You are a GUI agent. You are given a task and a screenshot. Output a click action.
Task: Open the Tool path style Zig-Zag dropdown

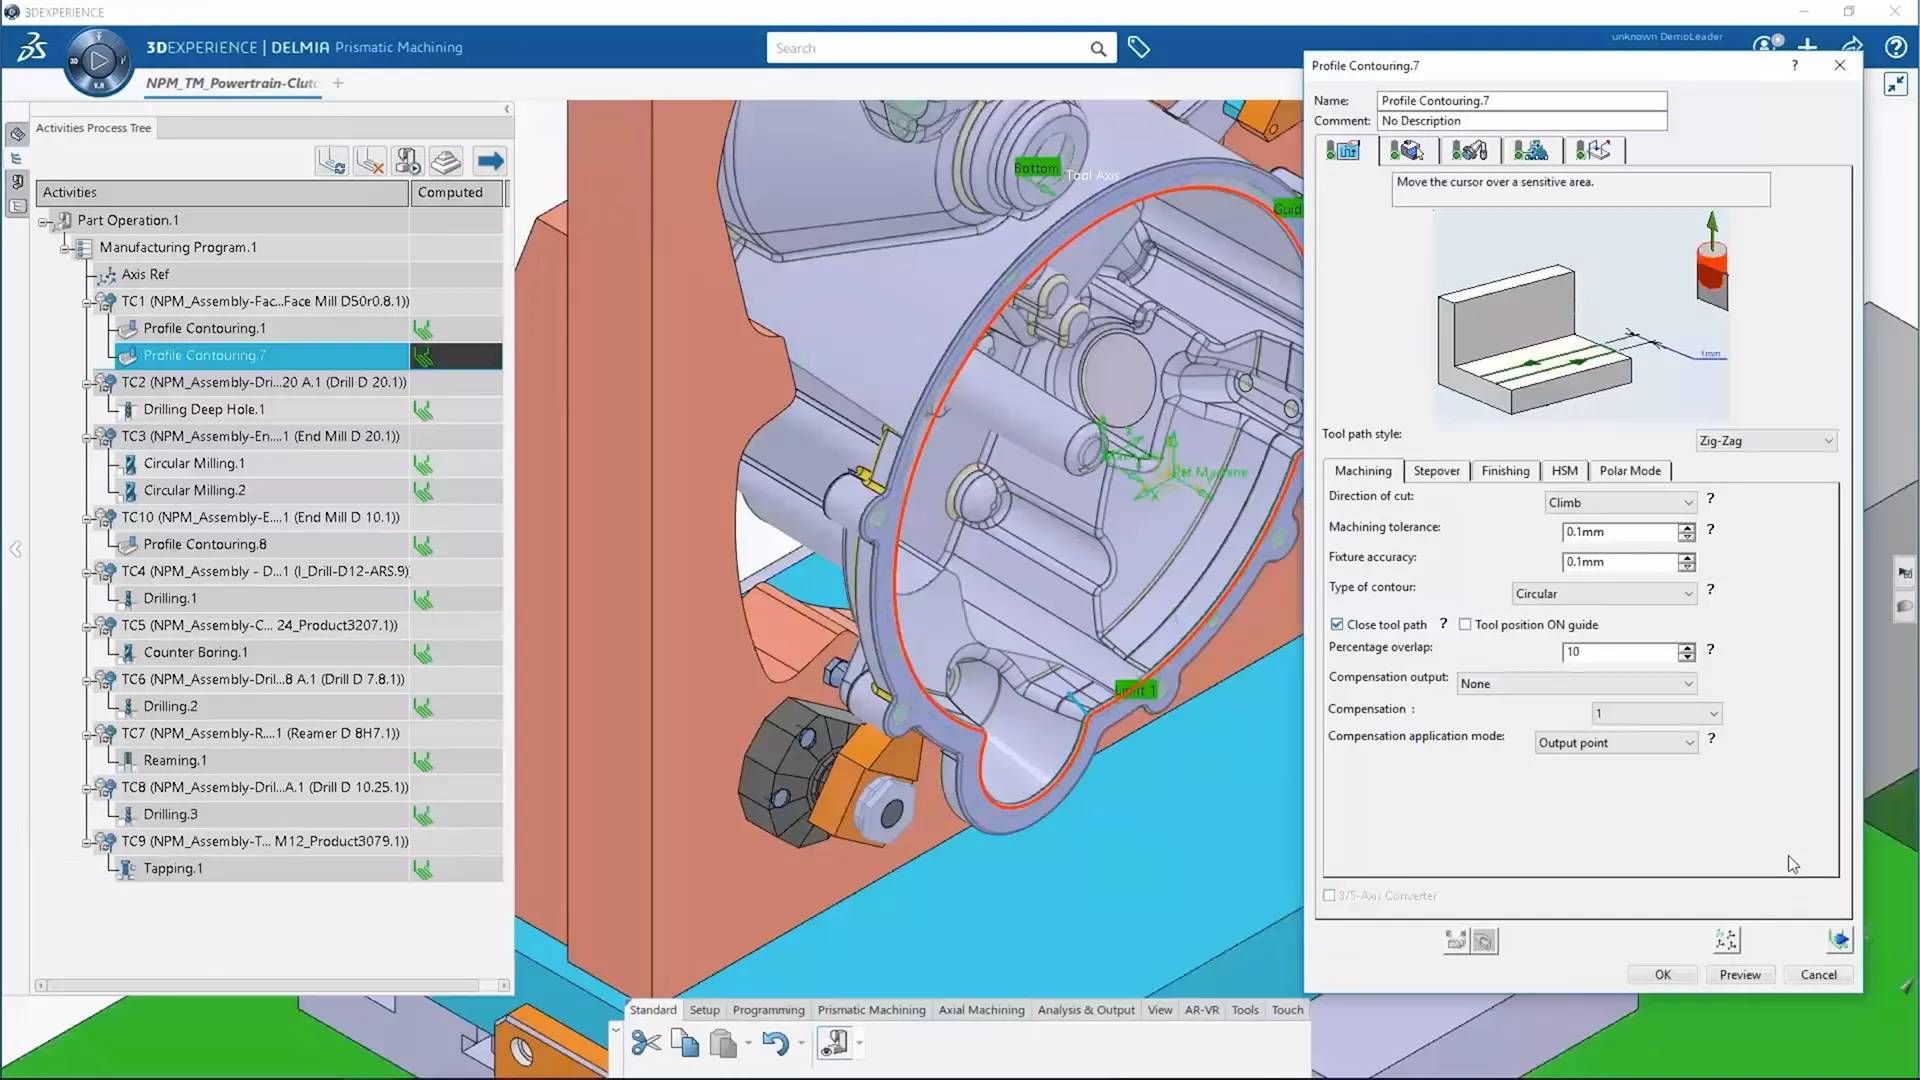1766,441
